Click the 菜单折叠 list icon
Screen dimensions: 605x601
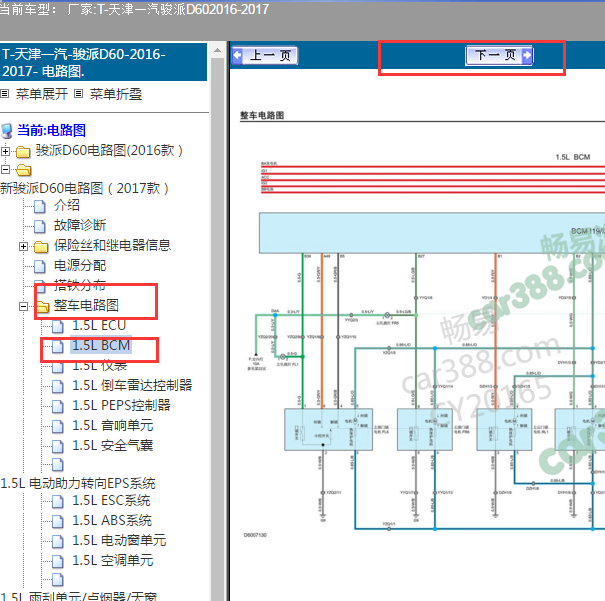coord(78,94)
